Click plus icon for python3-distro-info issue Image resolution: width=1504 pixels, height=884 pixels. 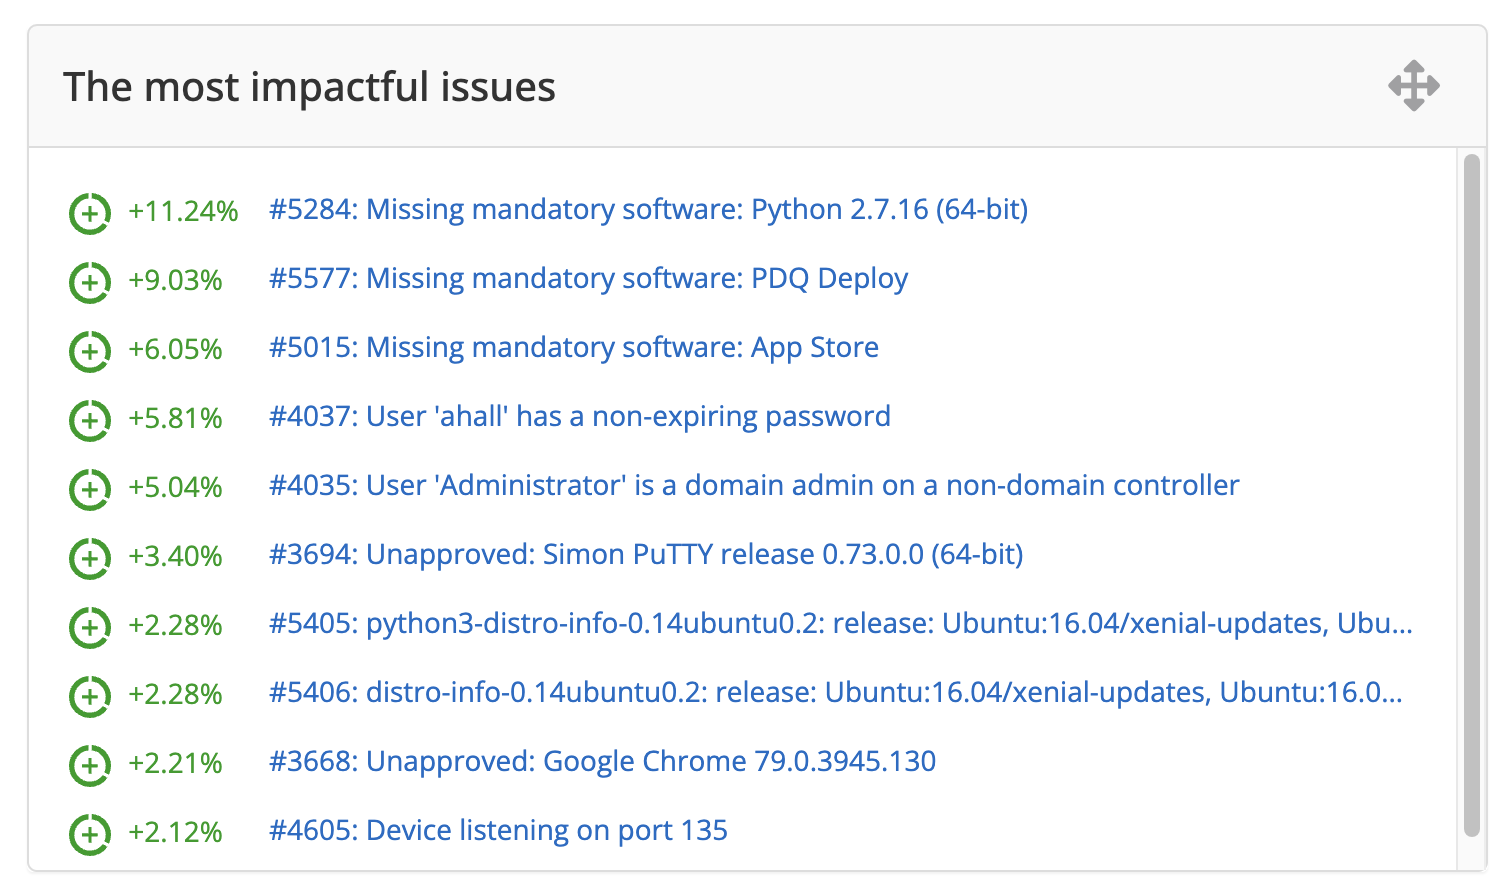coord(89,627)
